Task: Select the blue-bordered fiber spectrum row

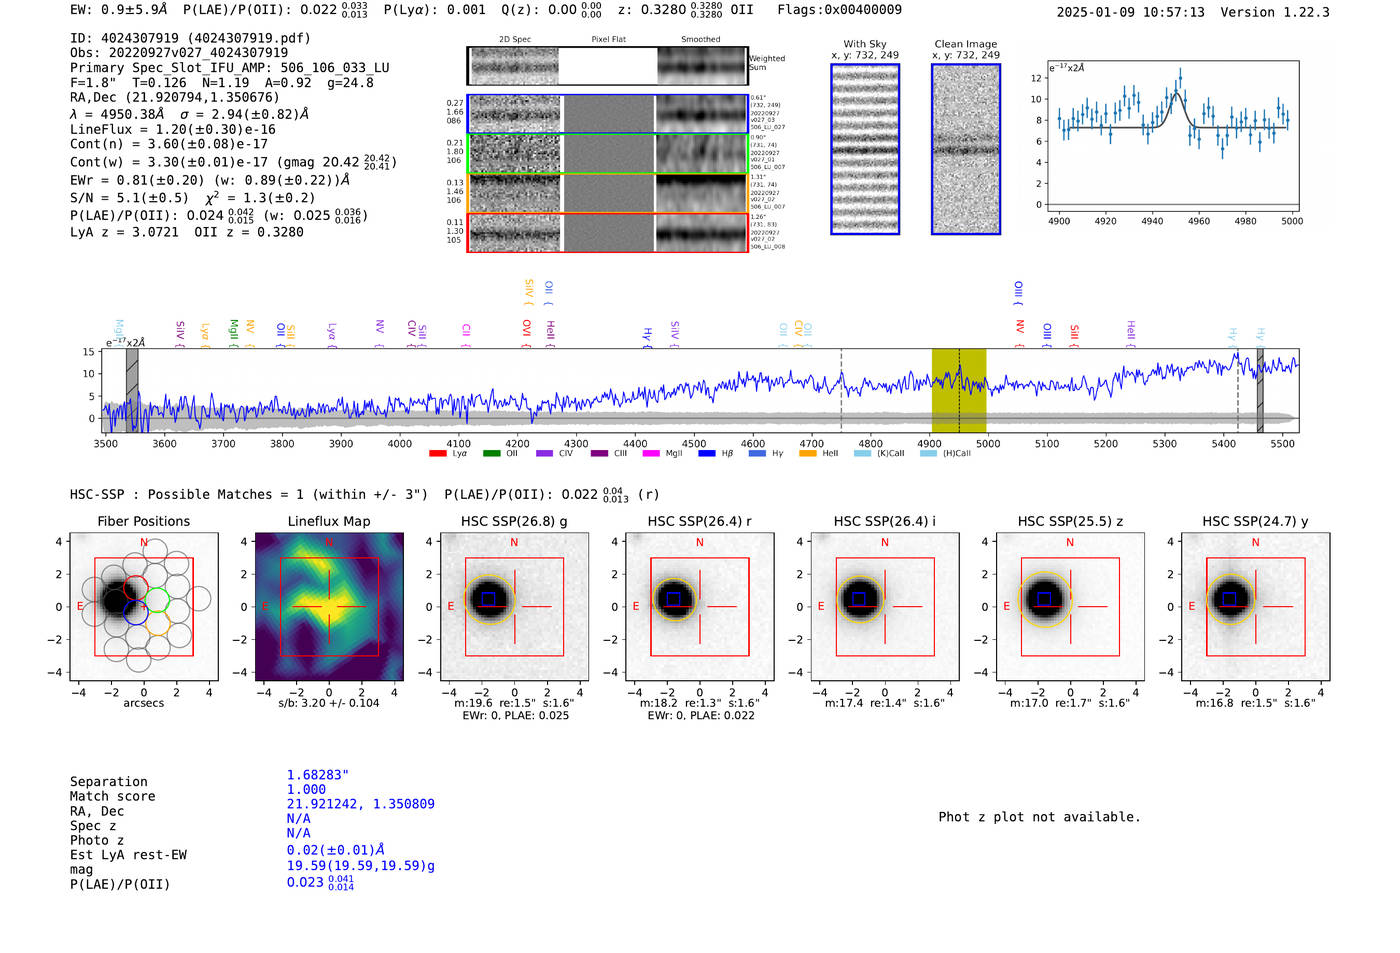Action: tap(608, 114)
